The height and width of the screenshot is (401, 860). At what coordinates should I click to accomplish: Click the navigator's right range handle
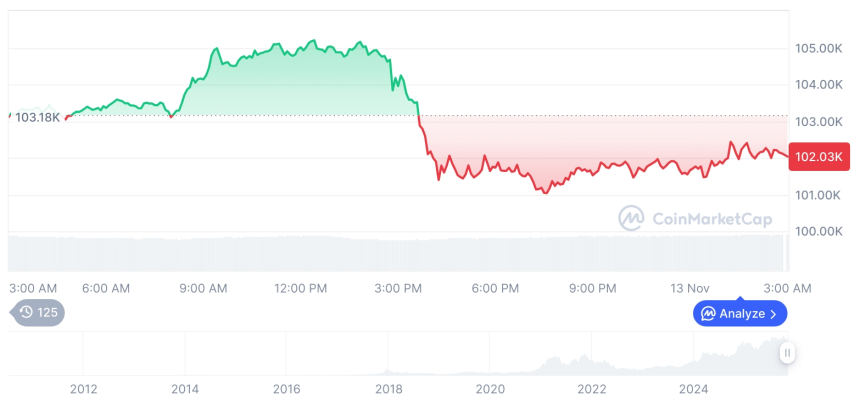788,352
